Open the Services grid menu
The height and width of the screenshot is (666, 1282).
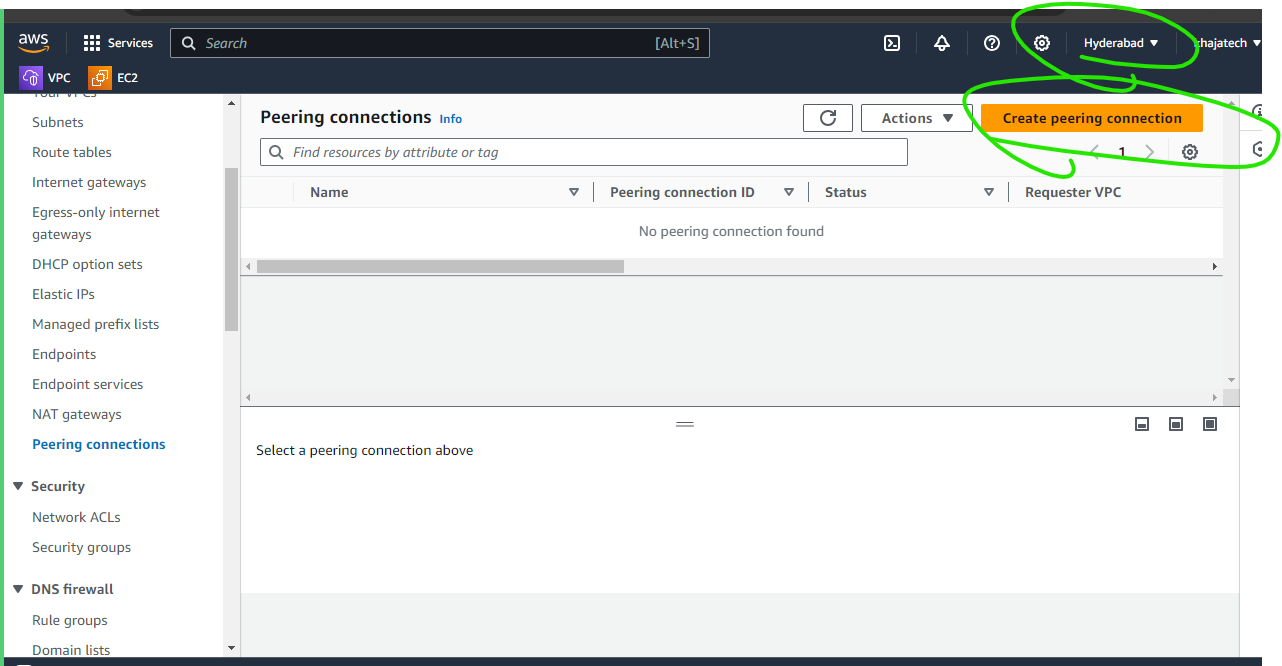coord(118,43)
